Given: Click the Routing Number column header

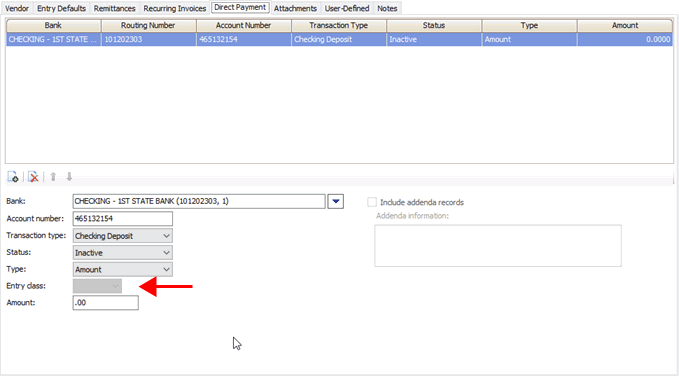Looking at the screenshot, I should click(x=149, y=26).
